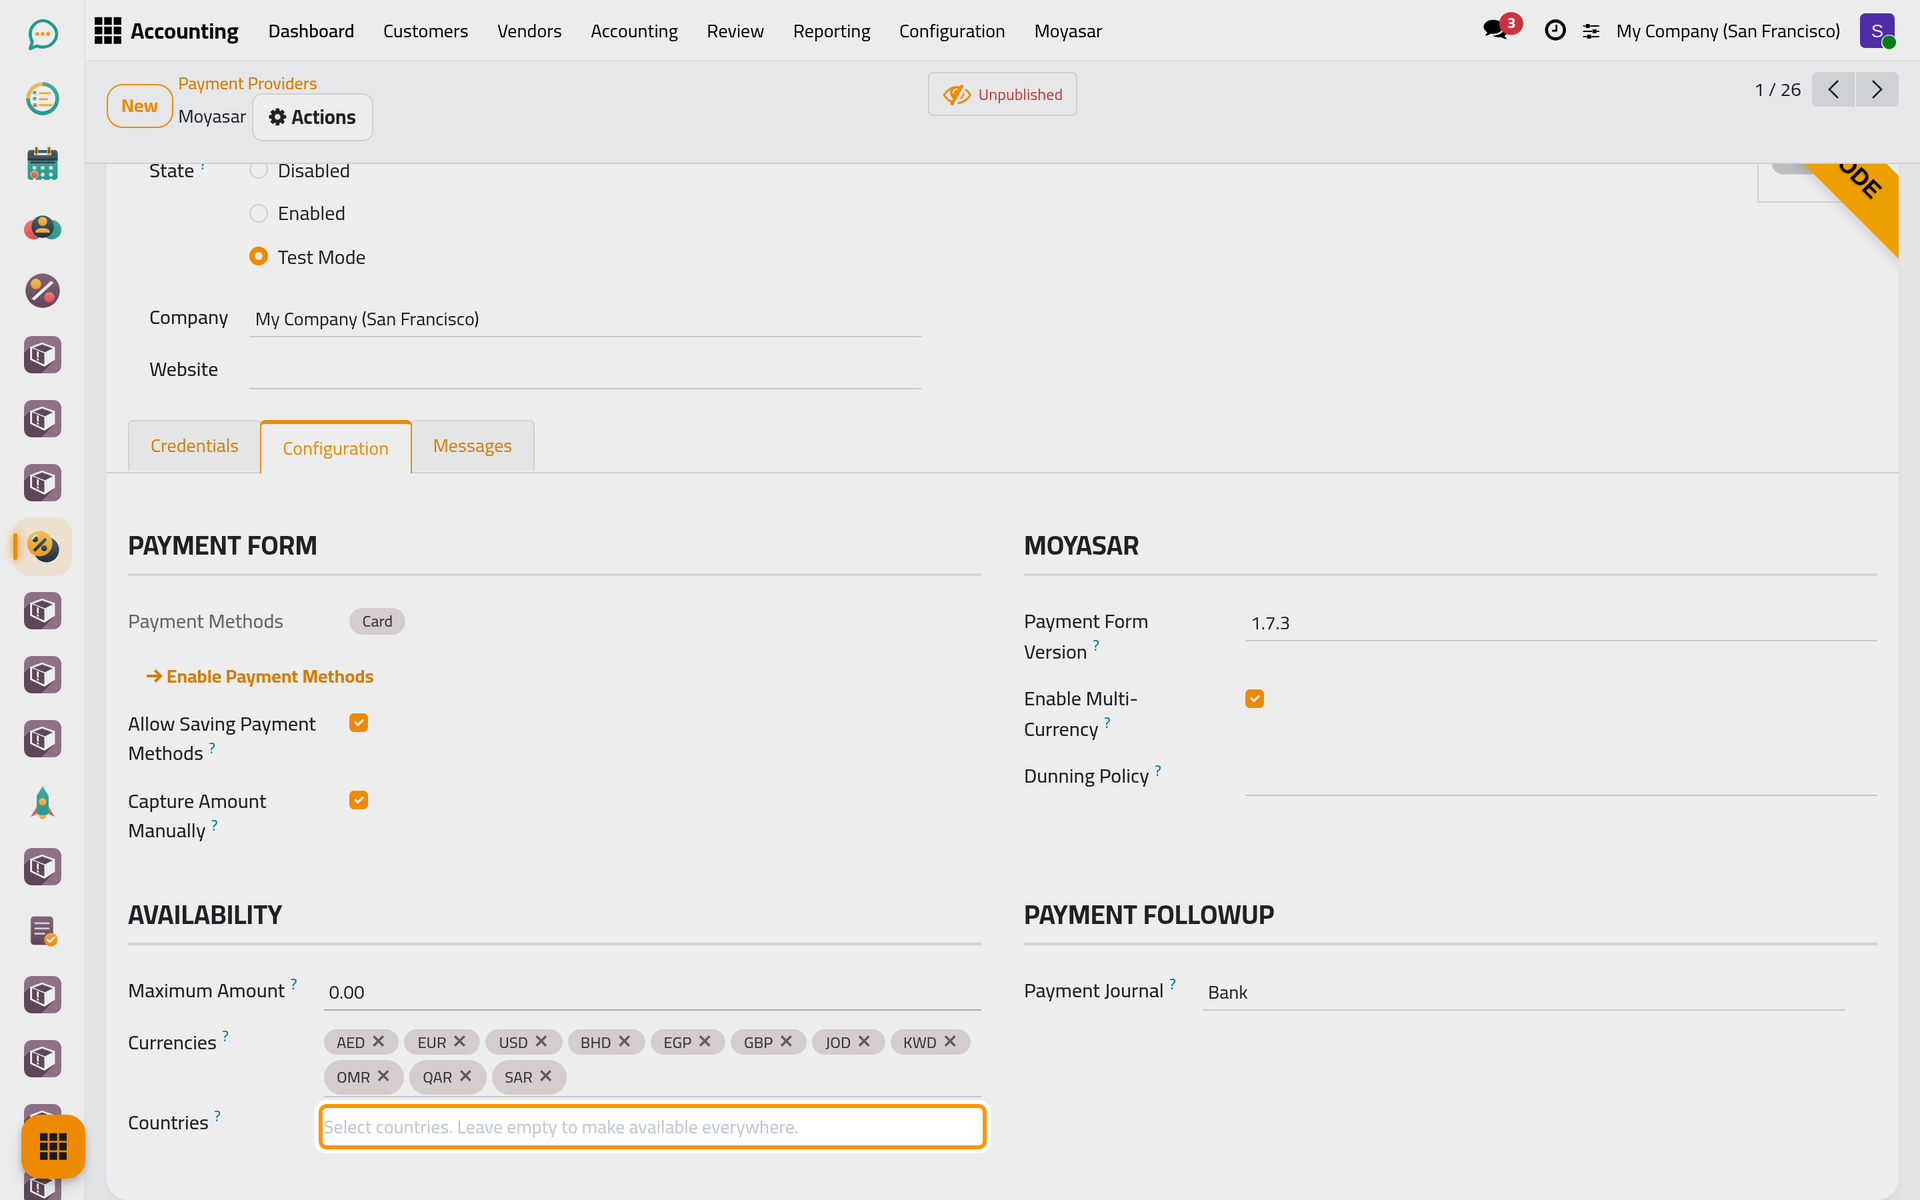This screenshot has height=1200, width=1920.
Task: Toggle Capture Amount Manually checkbox
Action: (359, 800)
